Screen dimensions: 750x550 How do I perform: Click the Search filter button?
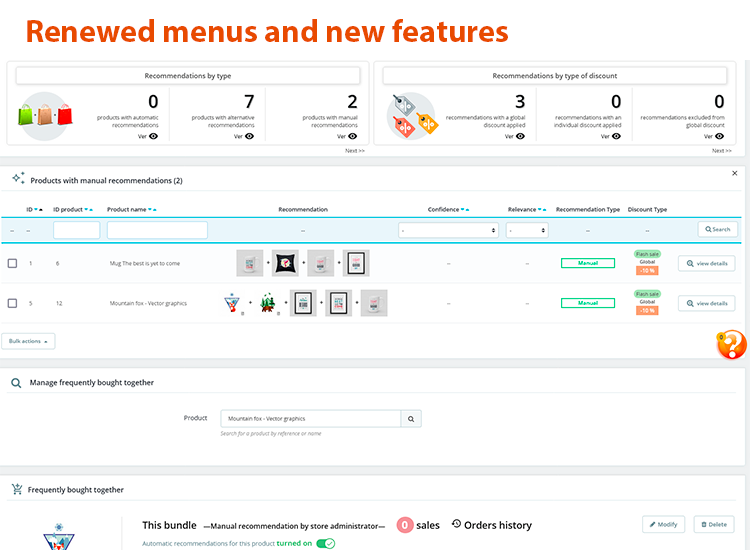pos(717,230)
